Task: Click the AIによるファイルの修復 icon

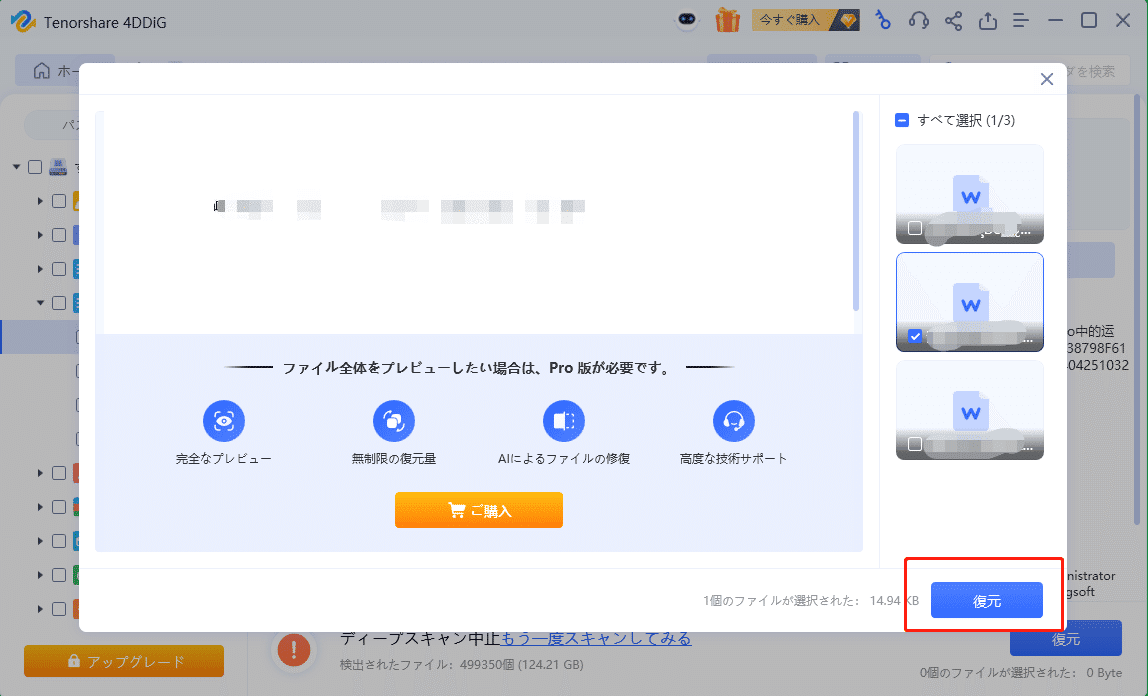Action: coord(564,421)
